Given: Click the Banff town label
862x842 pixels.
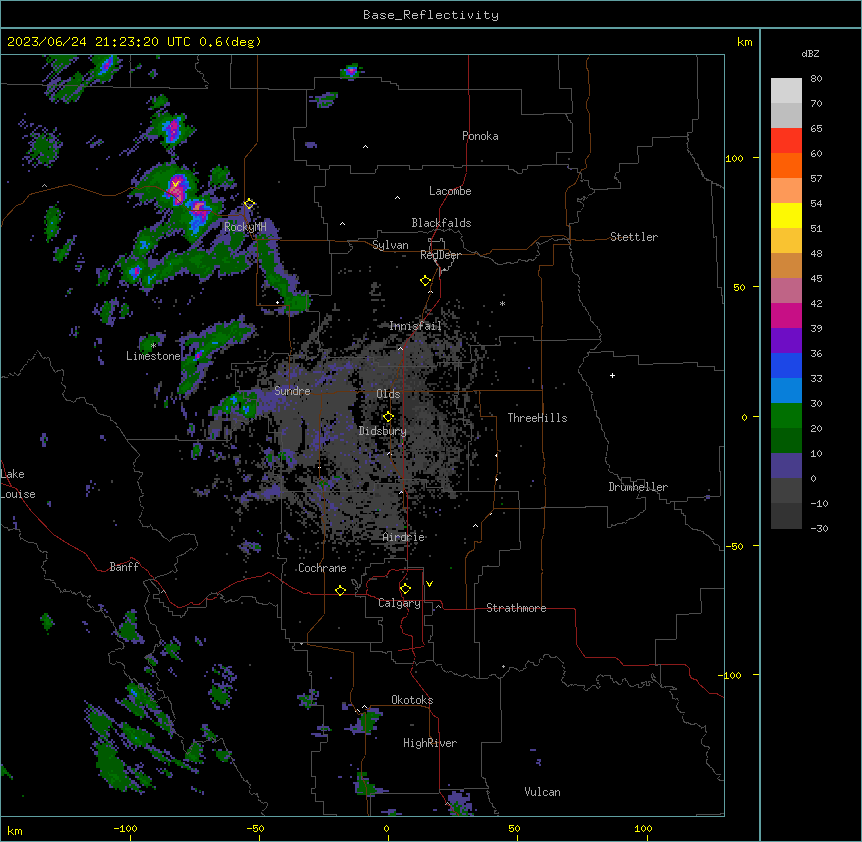Looking at the screenshot, I should tap(124, 567).
